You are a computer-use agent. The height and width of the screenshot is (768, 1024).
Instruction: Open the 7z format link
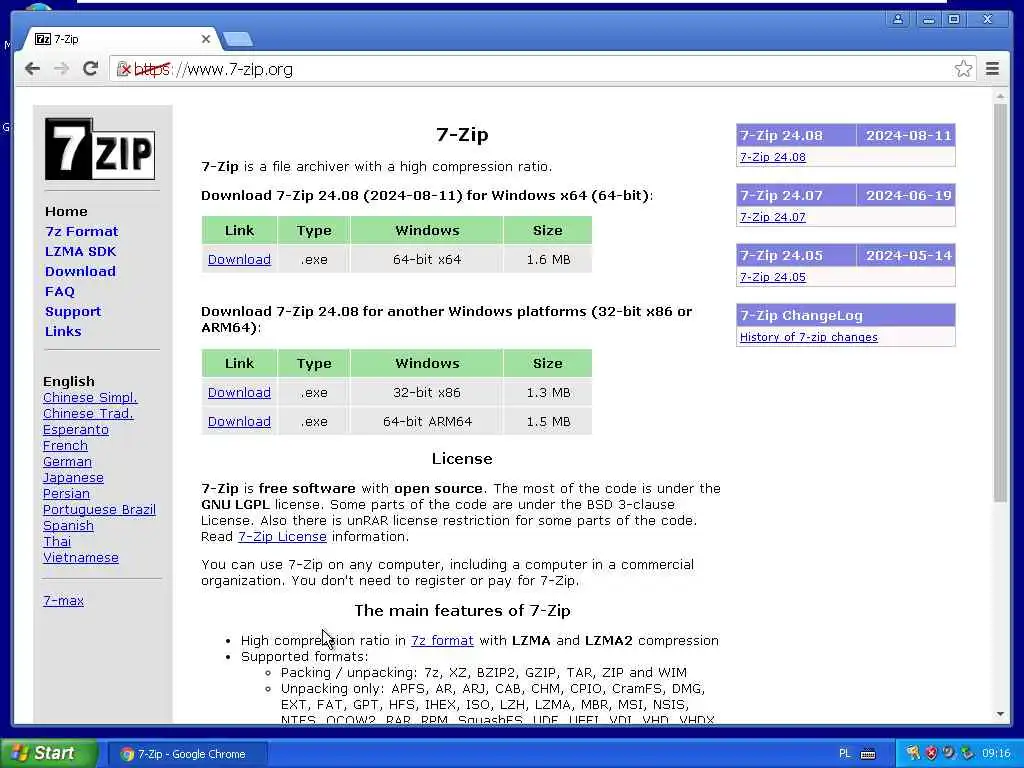442,641
